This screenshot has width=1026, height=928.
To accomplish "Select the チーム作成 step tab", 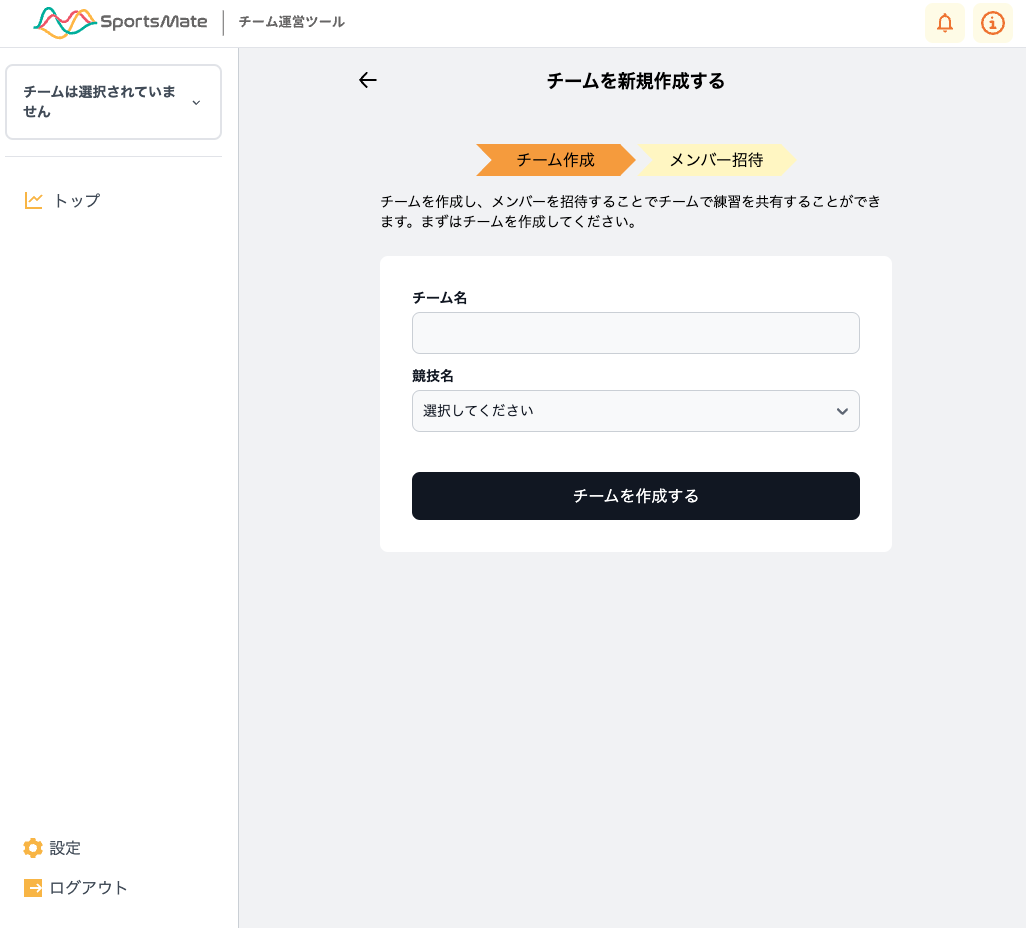I will point(556,160).
